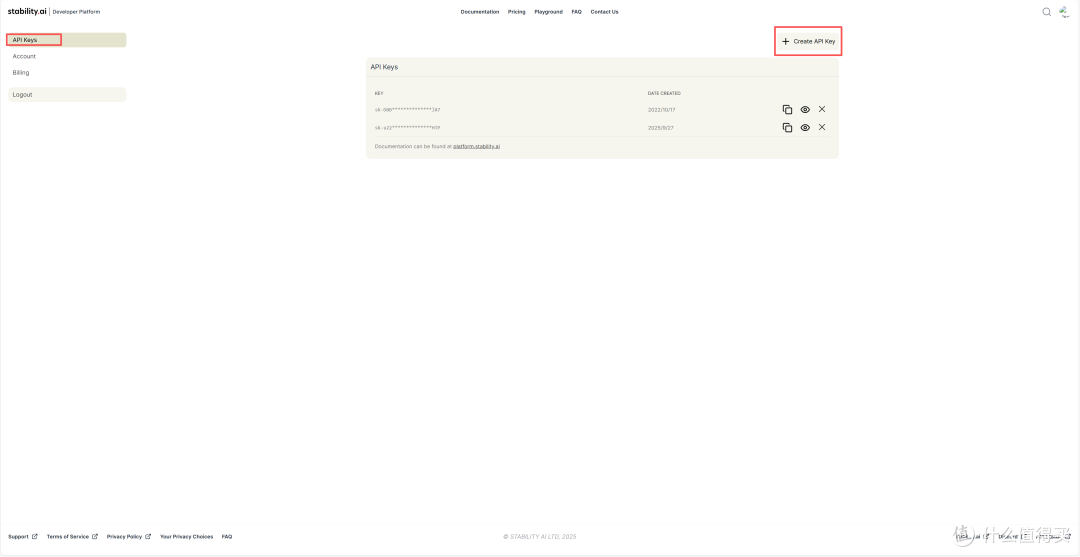This screenshot has width=1080, height=557.
Task: Open the Account sidebar section
Action: 24,56
